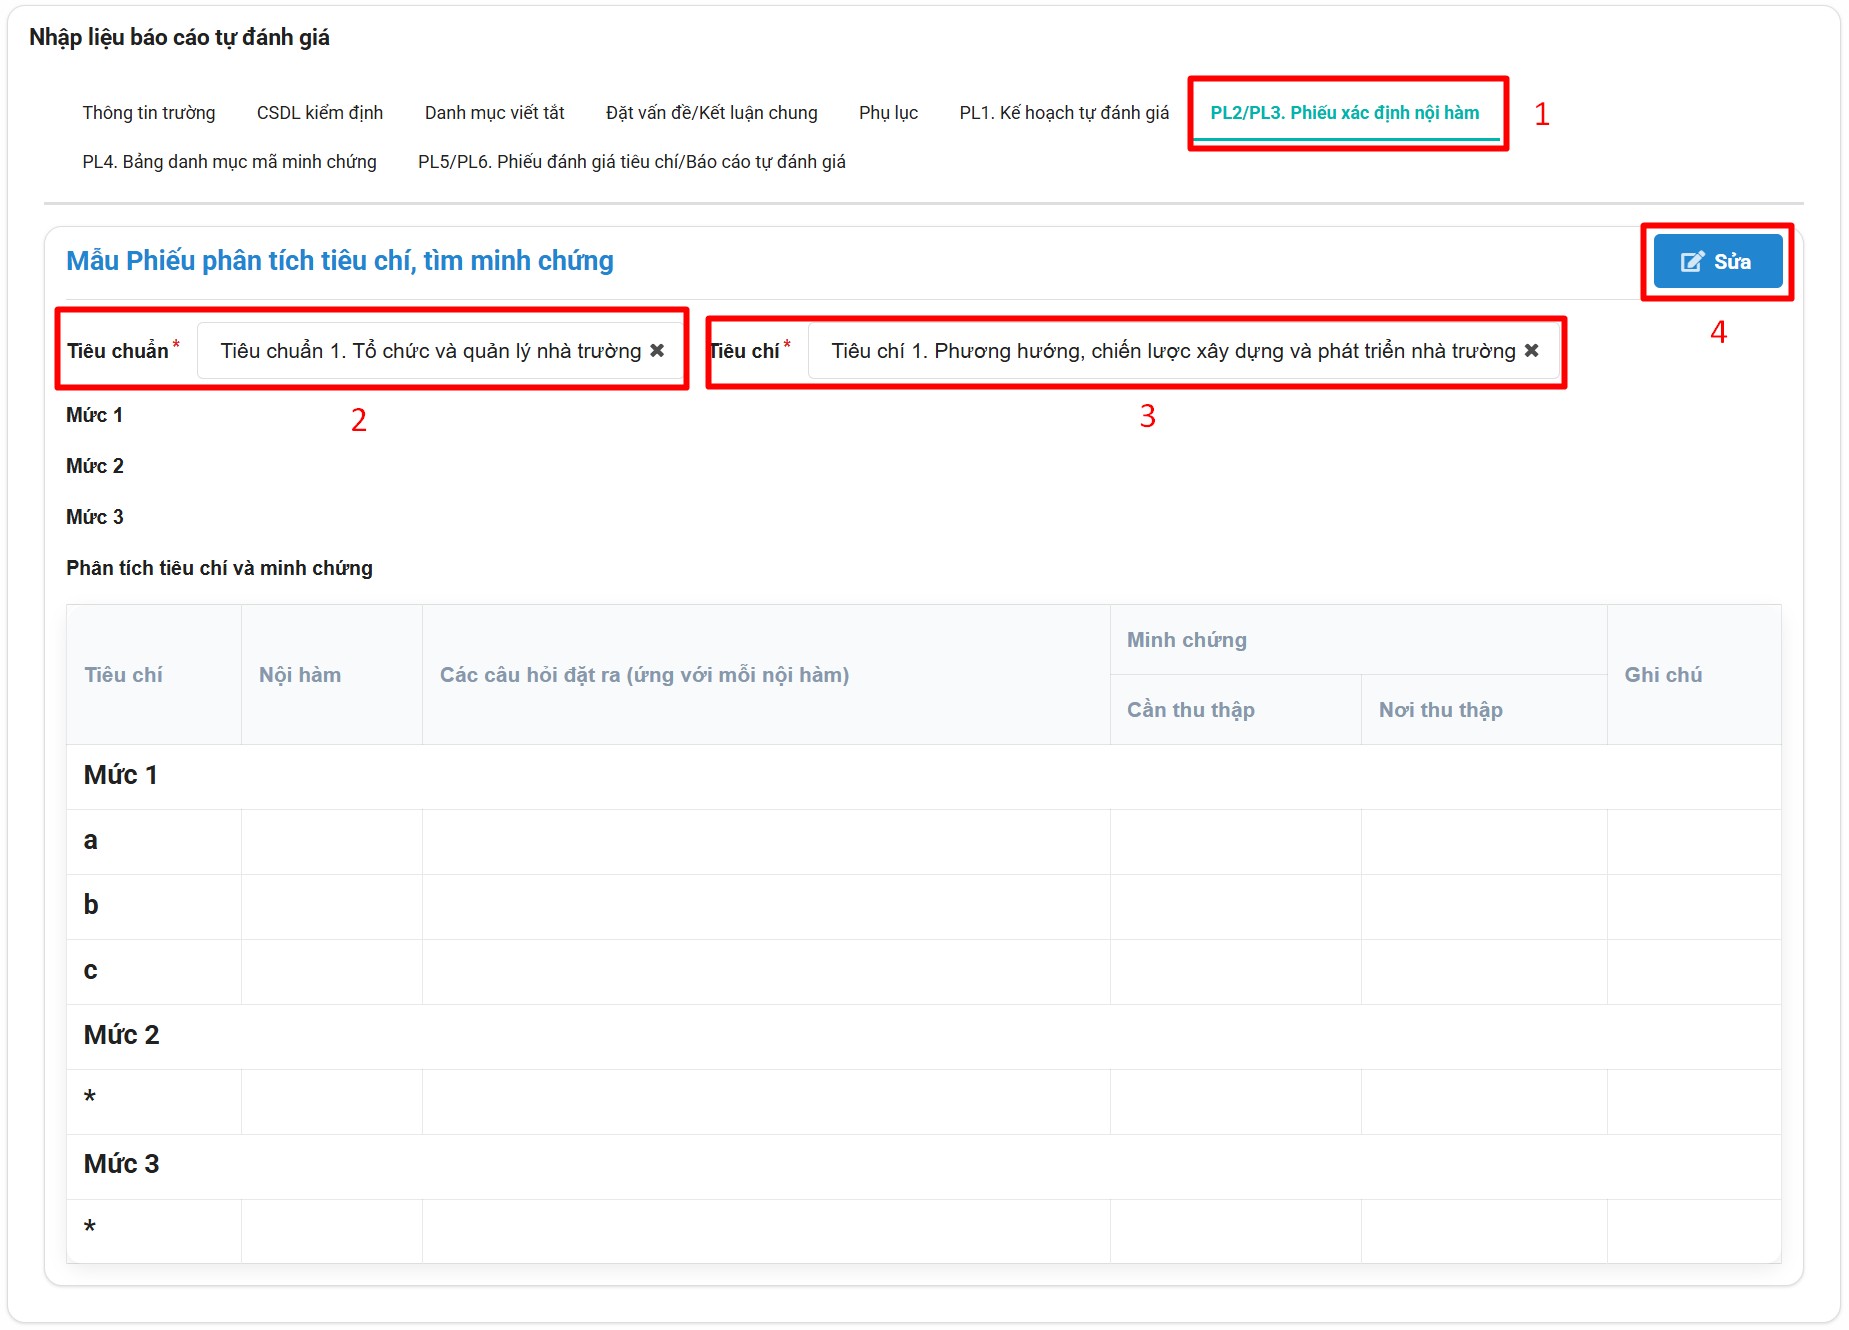Image resolution: width=1849 pixels, height=1330 pixels.
Task: Clear the selected Tiêu chuẩn value
Action: [x=657, y=351]
